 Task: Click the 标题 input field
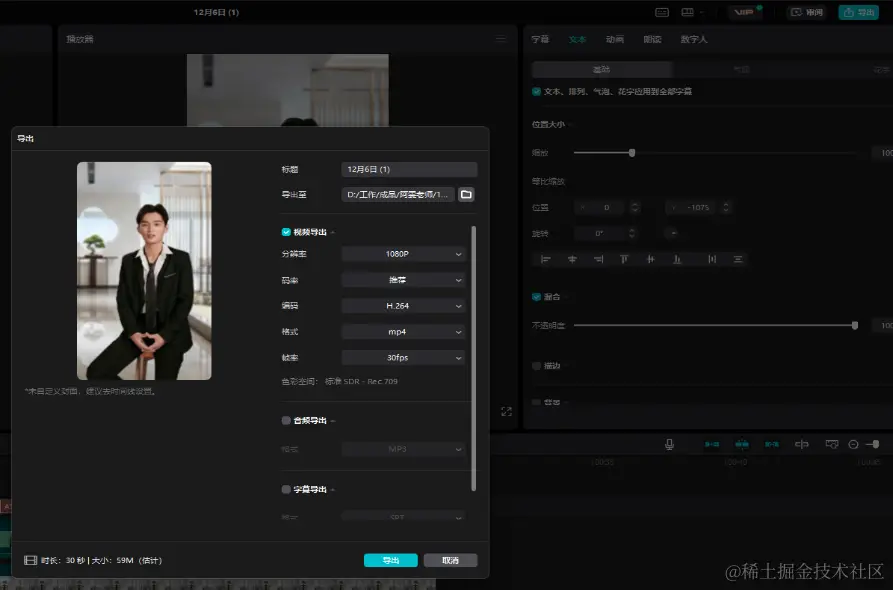pyautogui.click(x=409, y=169)
